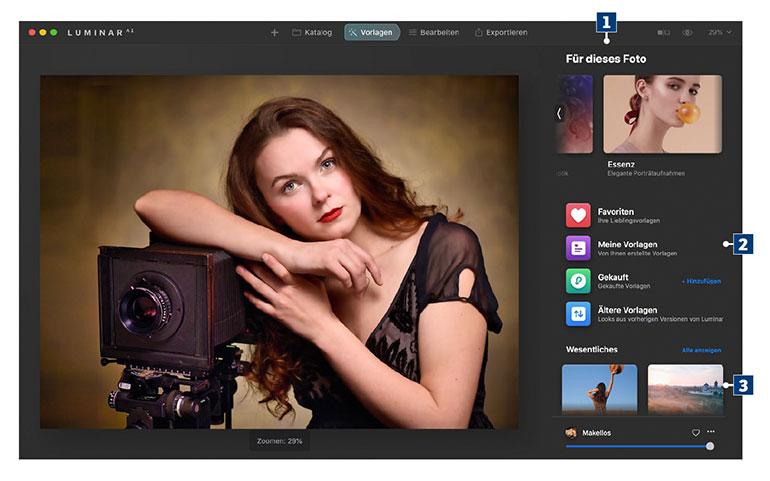The image size is (770, 481).
Task: Open the 29% zoom dropdown
Action: click(x=719, y=32)
